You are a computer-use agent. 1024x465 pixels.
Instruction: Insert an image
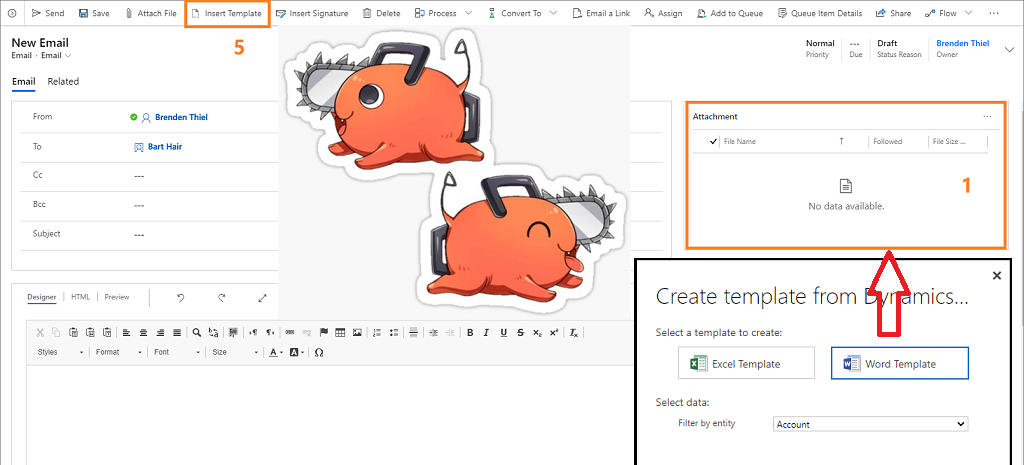point(357,332)
